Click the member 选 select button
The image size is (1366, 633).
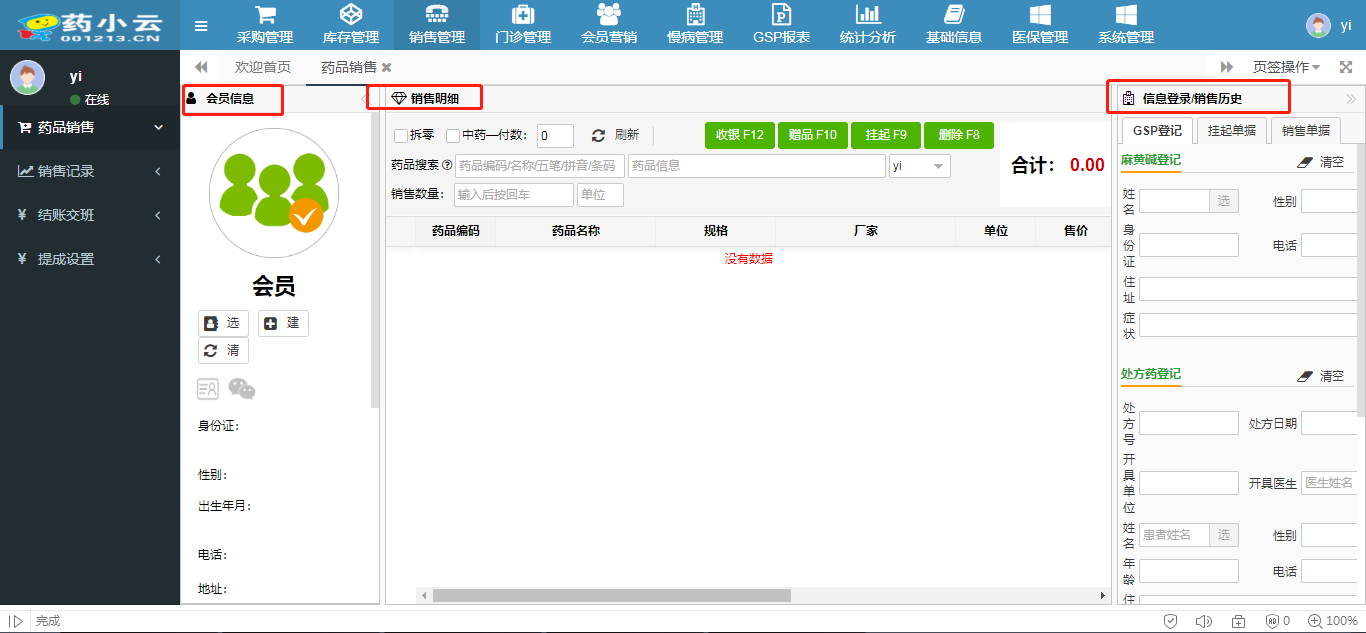223,323
